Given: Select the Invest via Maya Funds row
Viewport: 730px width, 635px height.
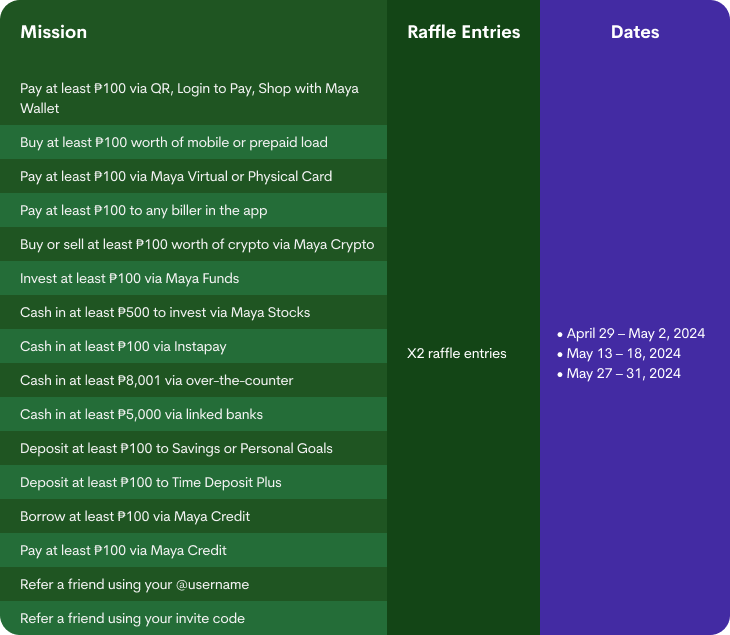Looking at the screenshot, I should tap(130, 278).
